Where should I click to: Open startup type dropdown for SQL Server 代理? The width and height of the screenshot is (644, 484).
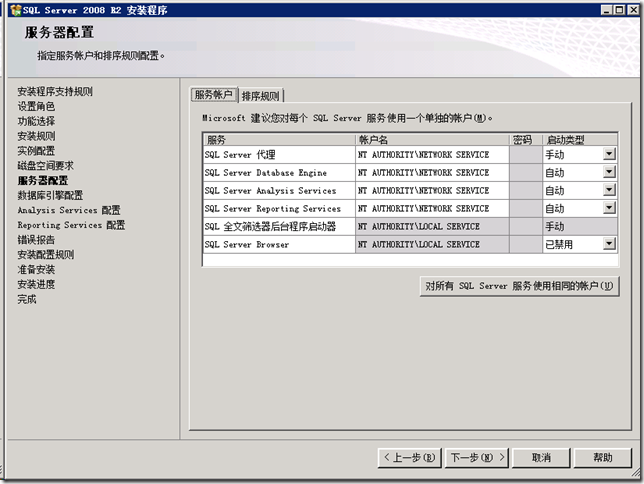(609, 154)
